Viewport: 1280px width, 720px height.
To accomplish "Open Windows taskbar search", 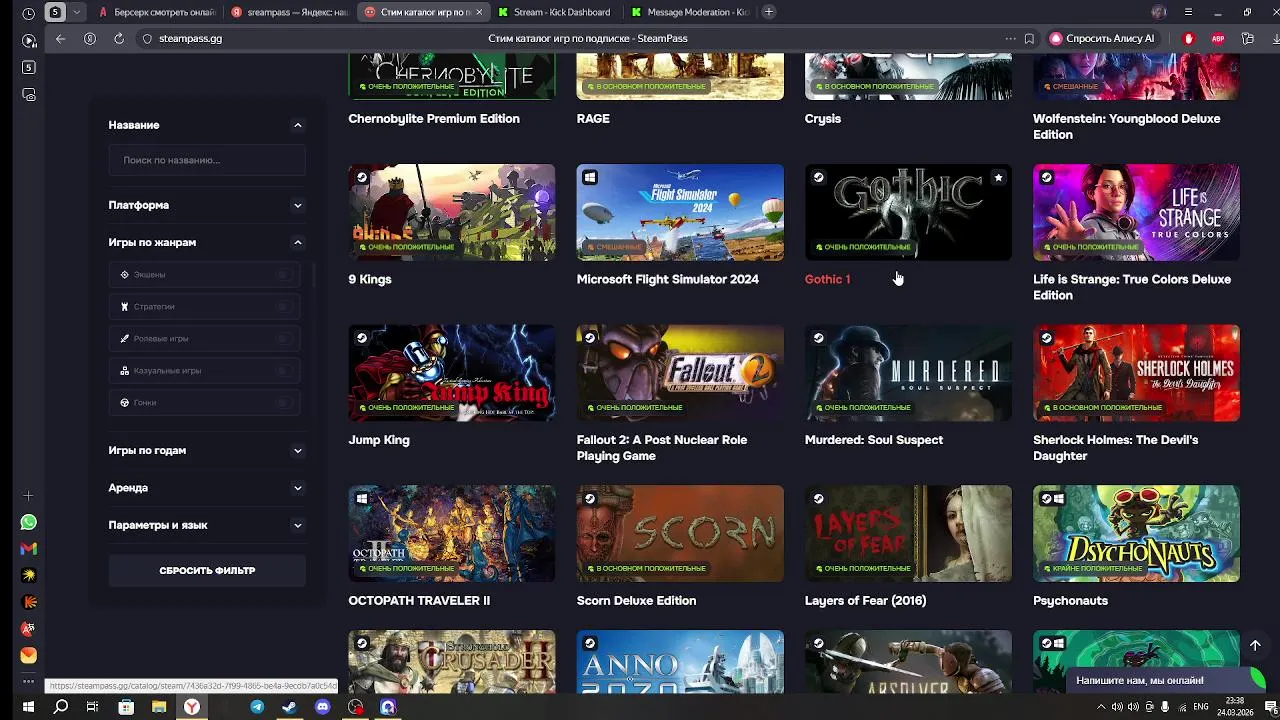I will click(x=61, y=707).
